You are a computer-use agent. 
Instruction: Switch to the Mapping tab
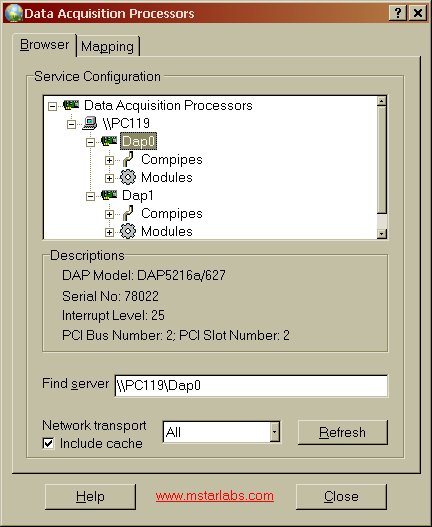108,46
